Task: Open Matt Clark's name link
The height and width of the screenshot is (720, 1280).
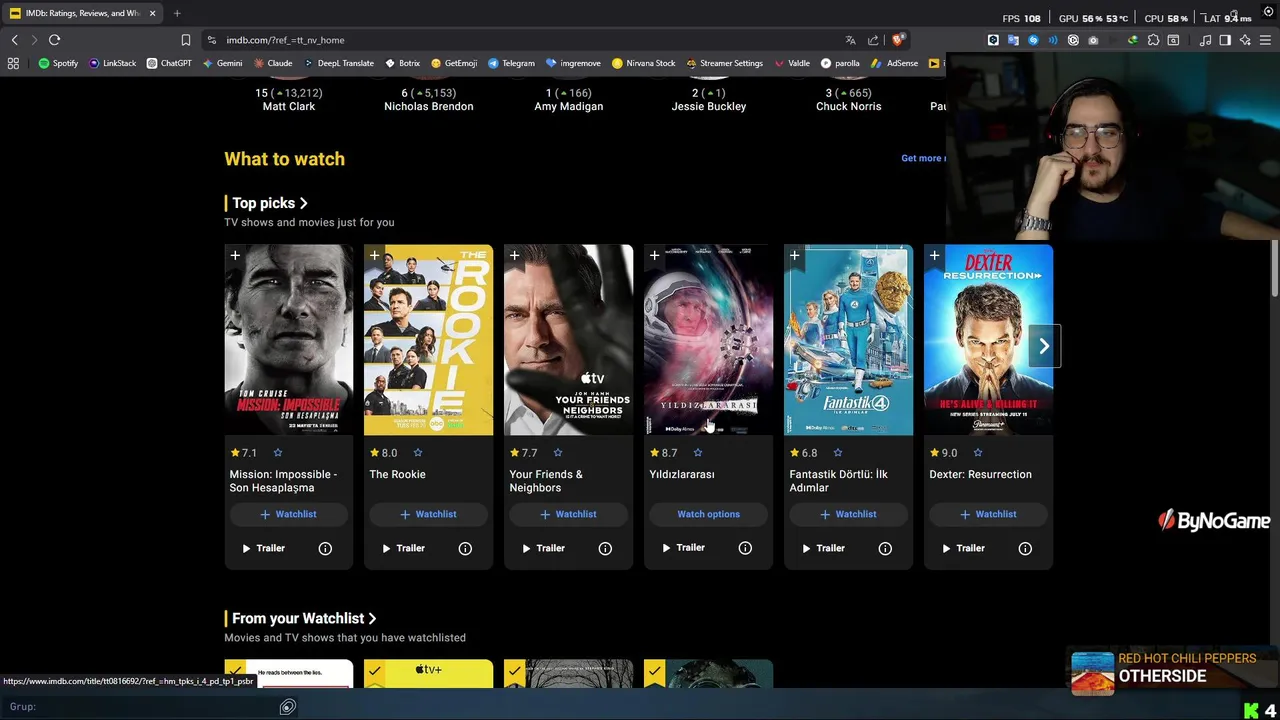Action: (x=289, y=106)
